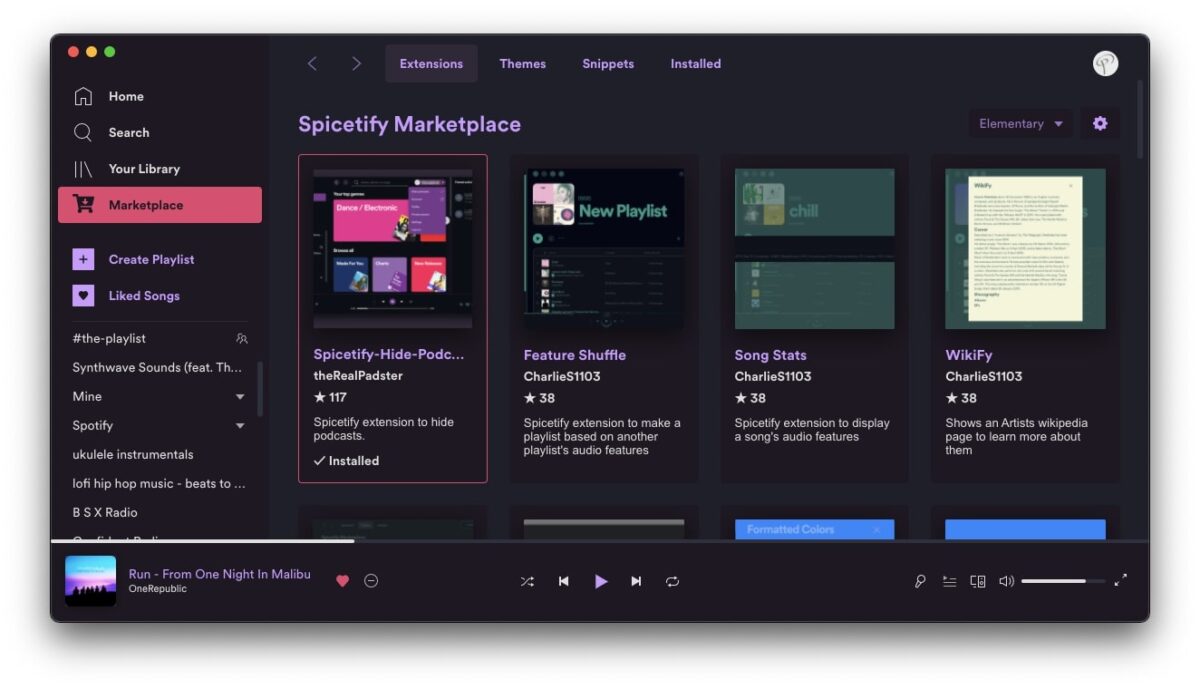Image resolution: width=1200 pixels, height=689 pixels.
Task: Adjust the volume slider
Action: 1065,580
